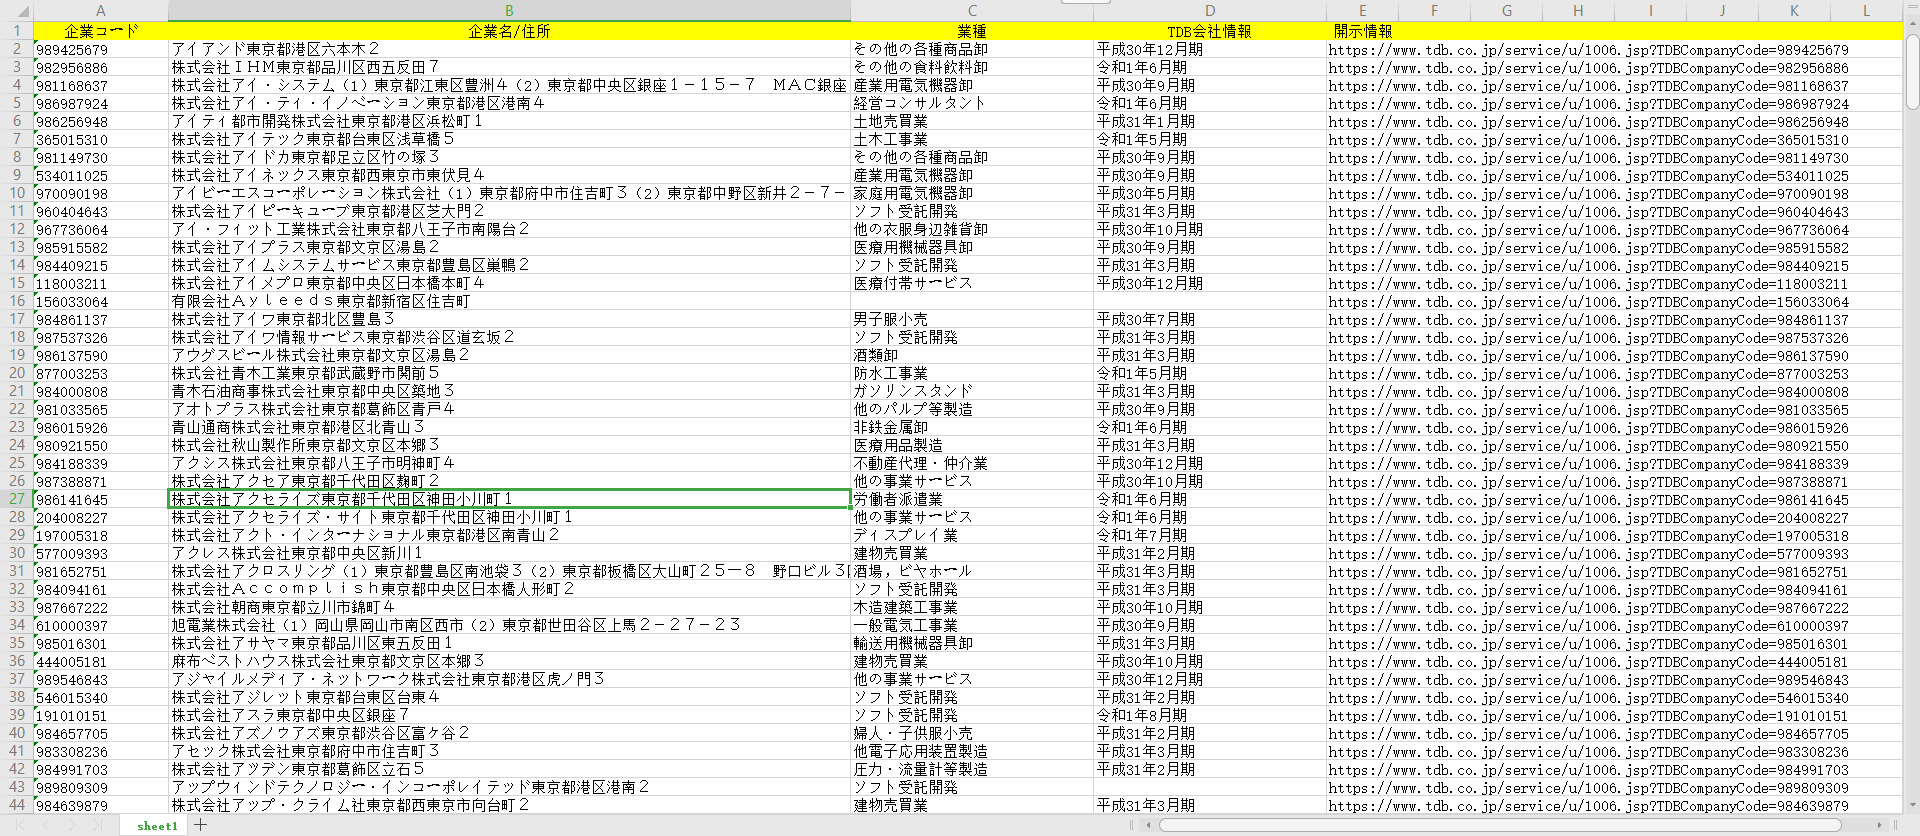The image size is (1920, 836).
Task: Select cell containing 労働者派遣業
Action: 898,499
